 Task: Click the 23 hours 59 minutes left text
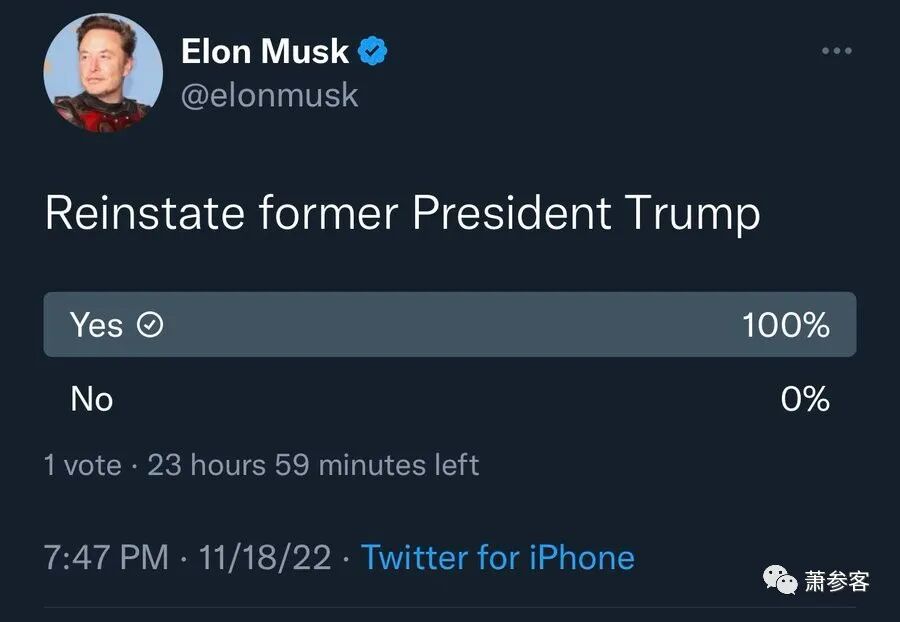click(313, 465)
